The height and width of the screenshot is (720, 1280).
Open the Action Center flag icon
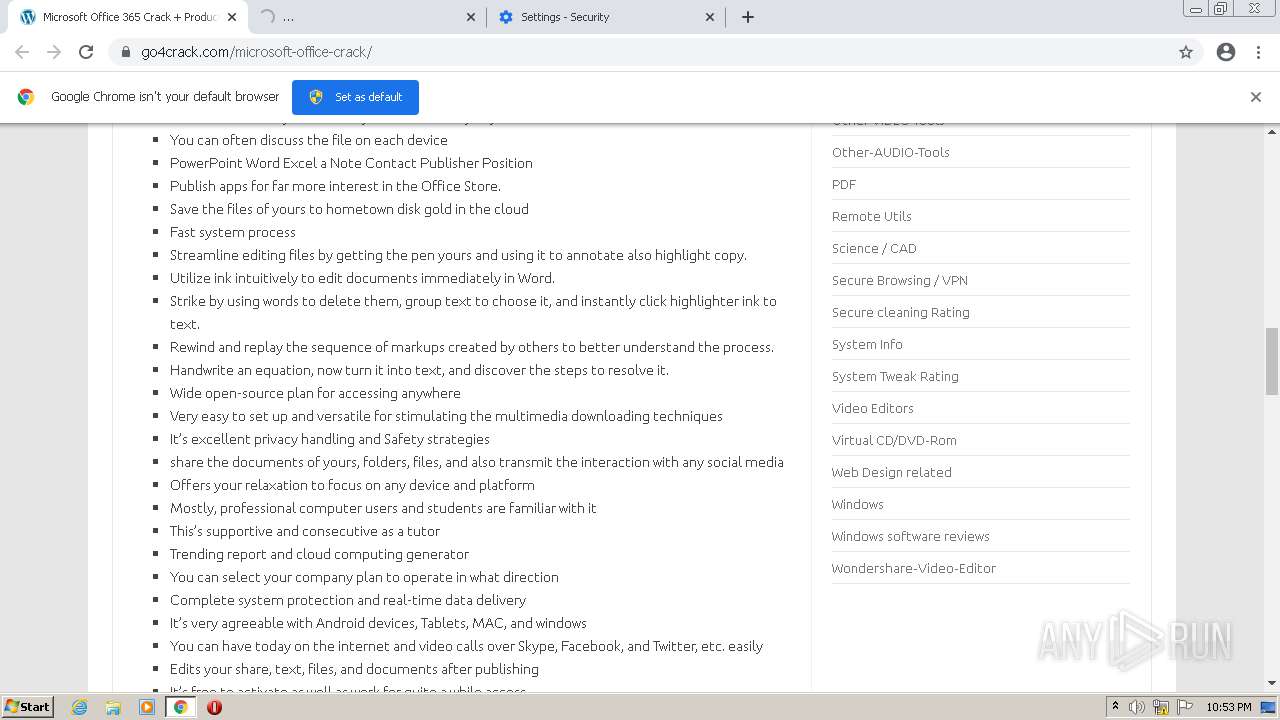tap(1185, 707)
